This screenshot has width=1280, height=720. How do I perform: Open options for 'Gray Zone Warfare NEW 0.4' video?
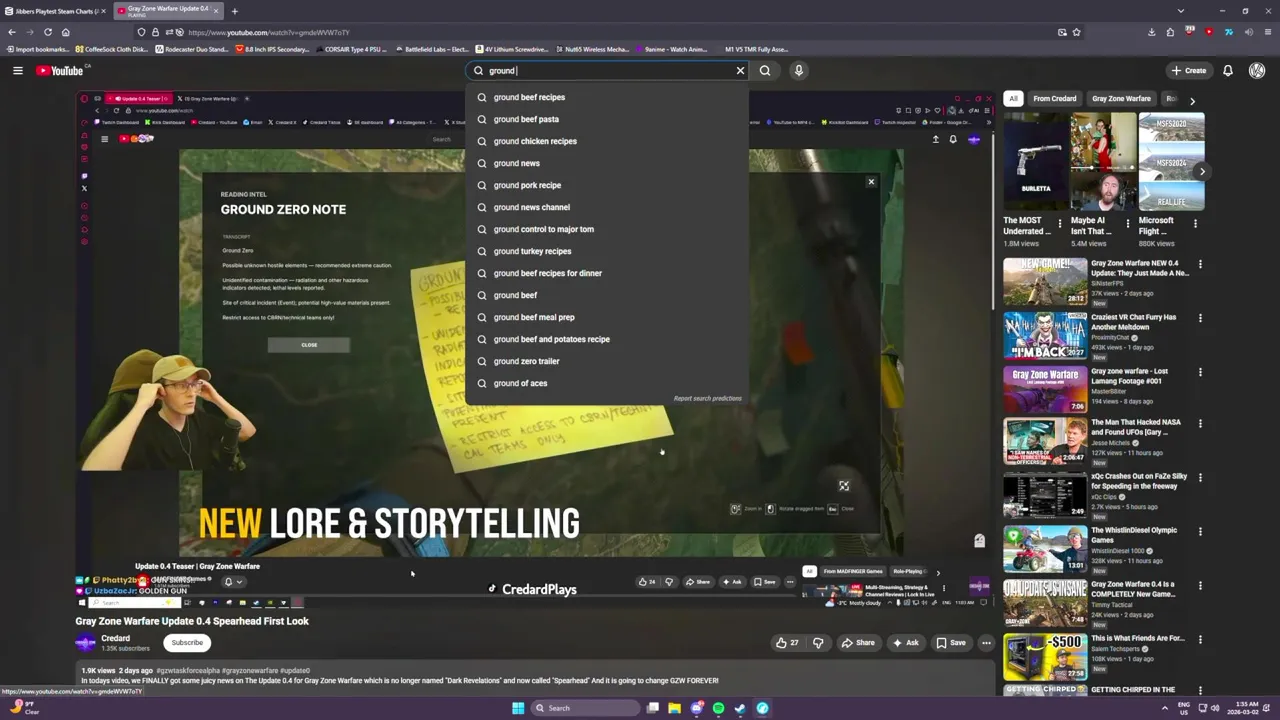[x=1200, y=265]
